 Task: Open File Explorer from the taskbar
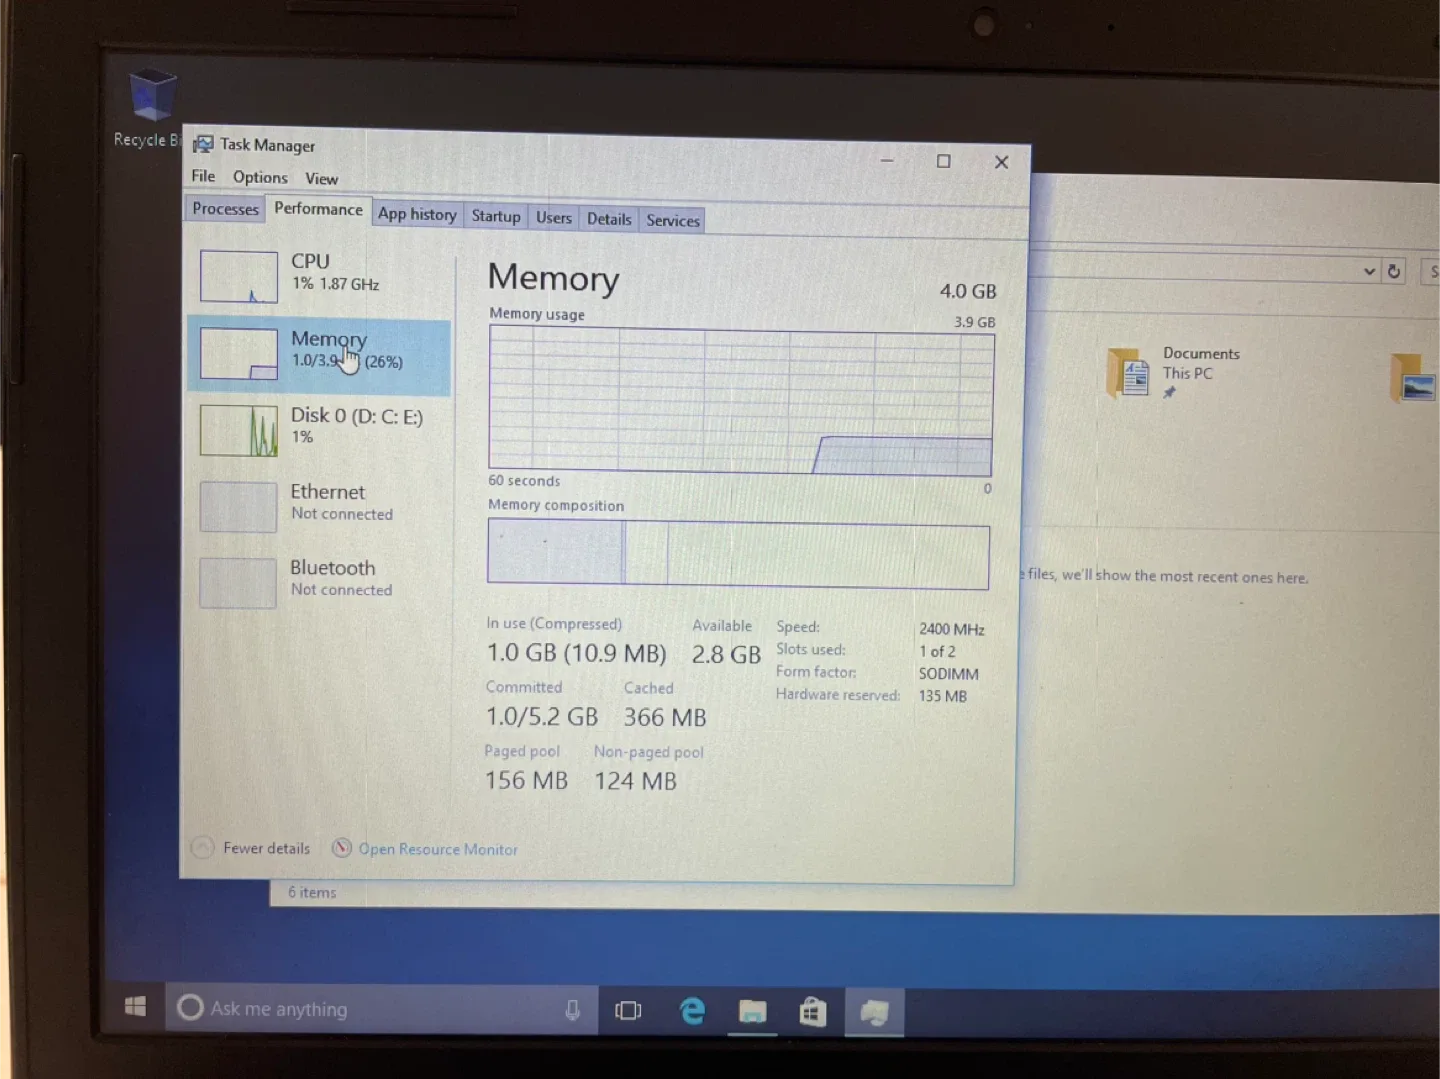coord(752,1011)
